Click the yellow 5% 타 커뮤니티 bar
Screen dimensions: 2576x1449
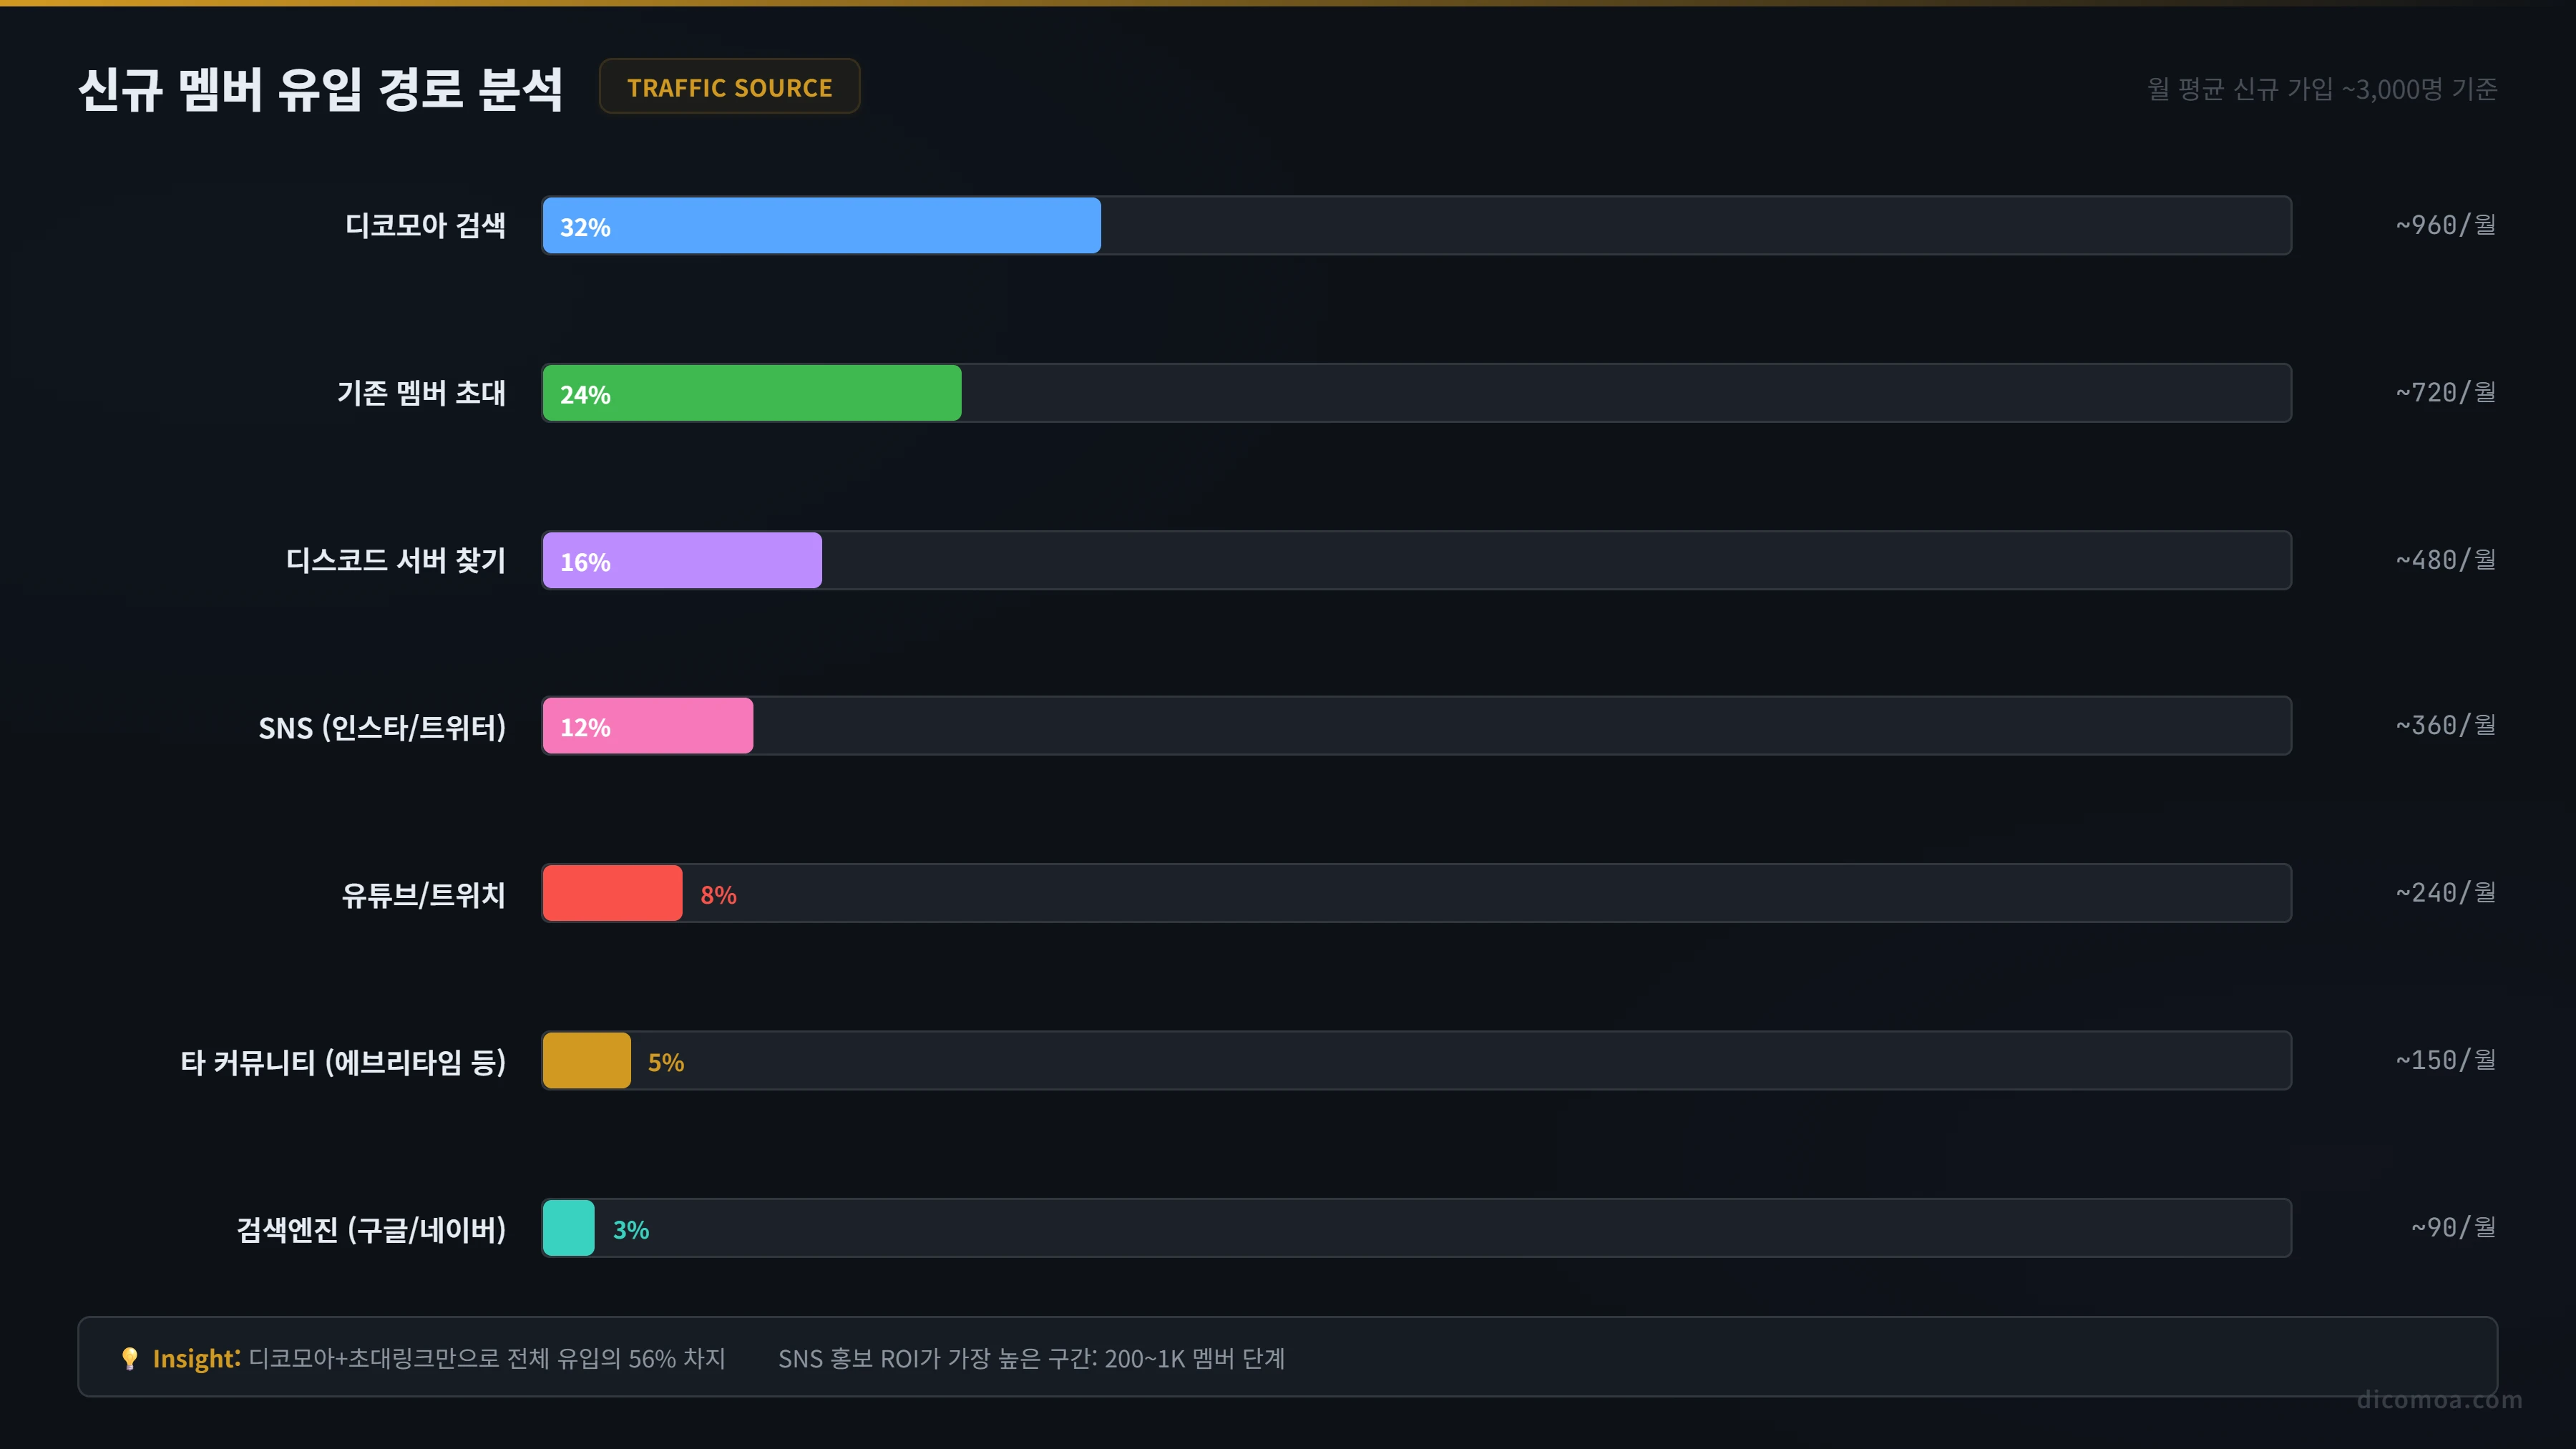pos(586,1060)
